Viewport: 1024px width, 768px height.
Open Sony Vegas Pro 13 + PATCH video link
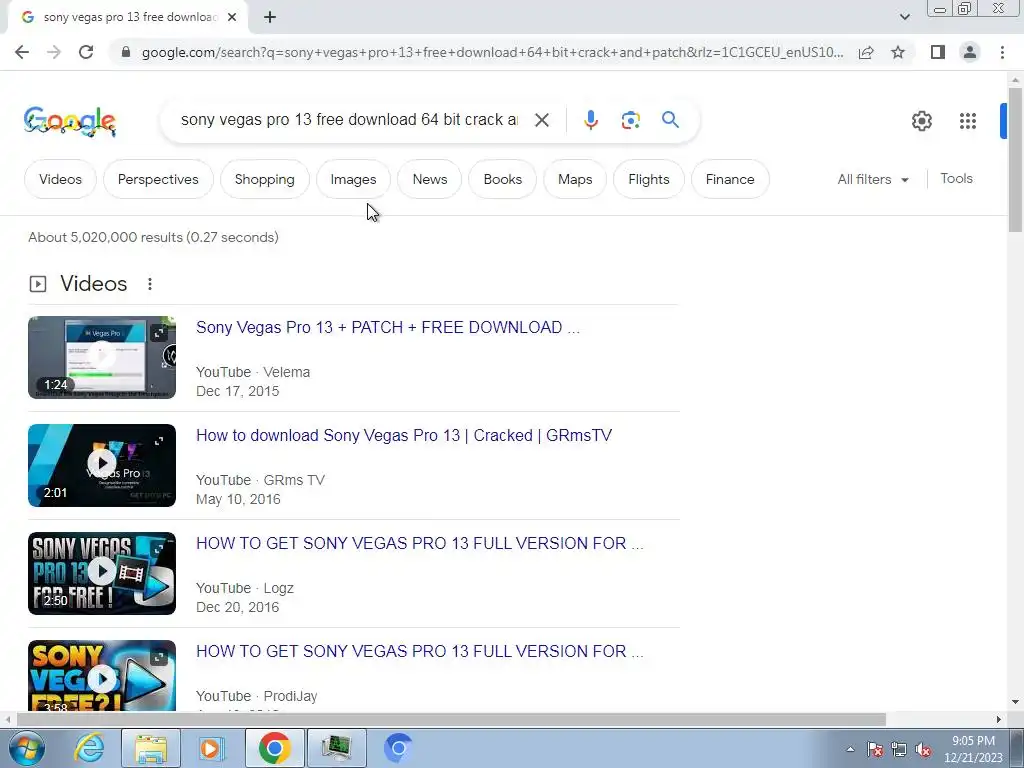tap(388, 327)
